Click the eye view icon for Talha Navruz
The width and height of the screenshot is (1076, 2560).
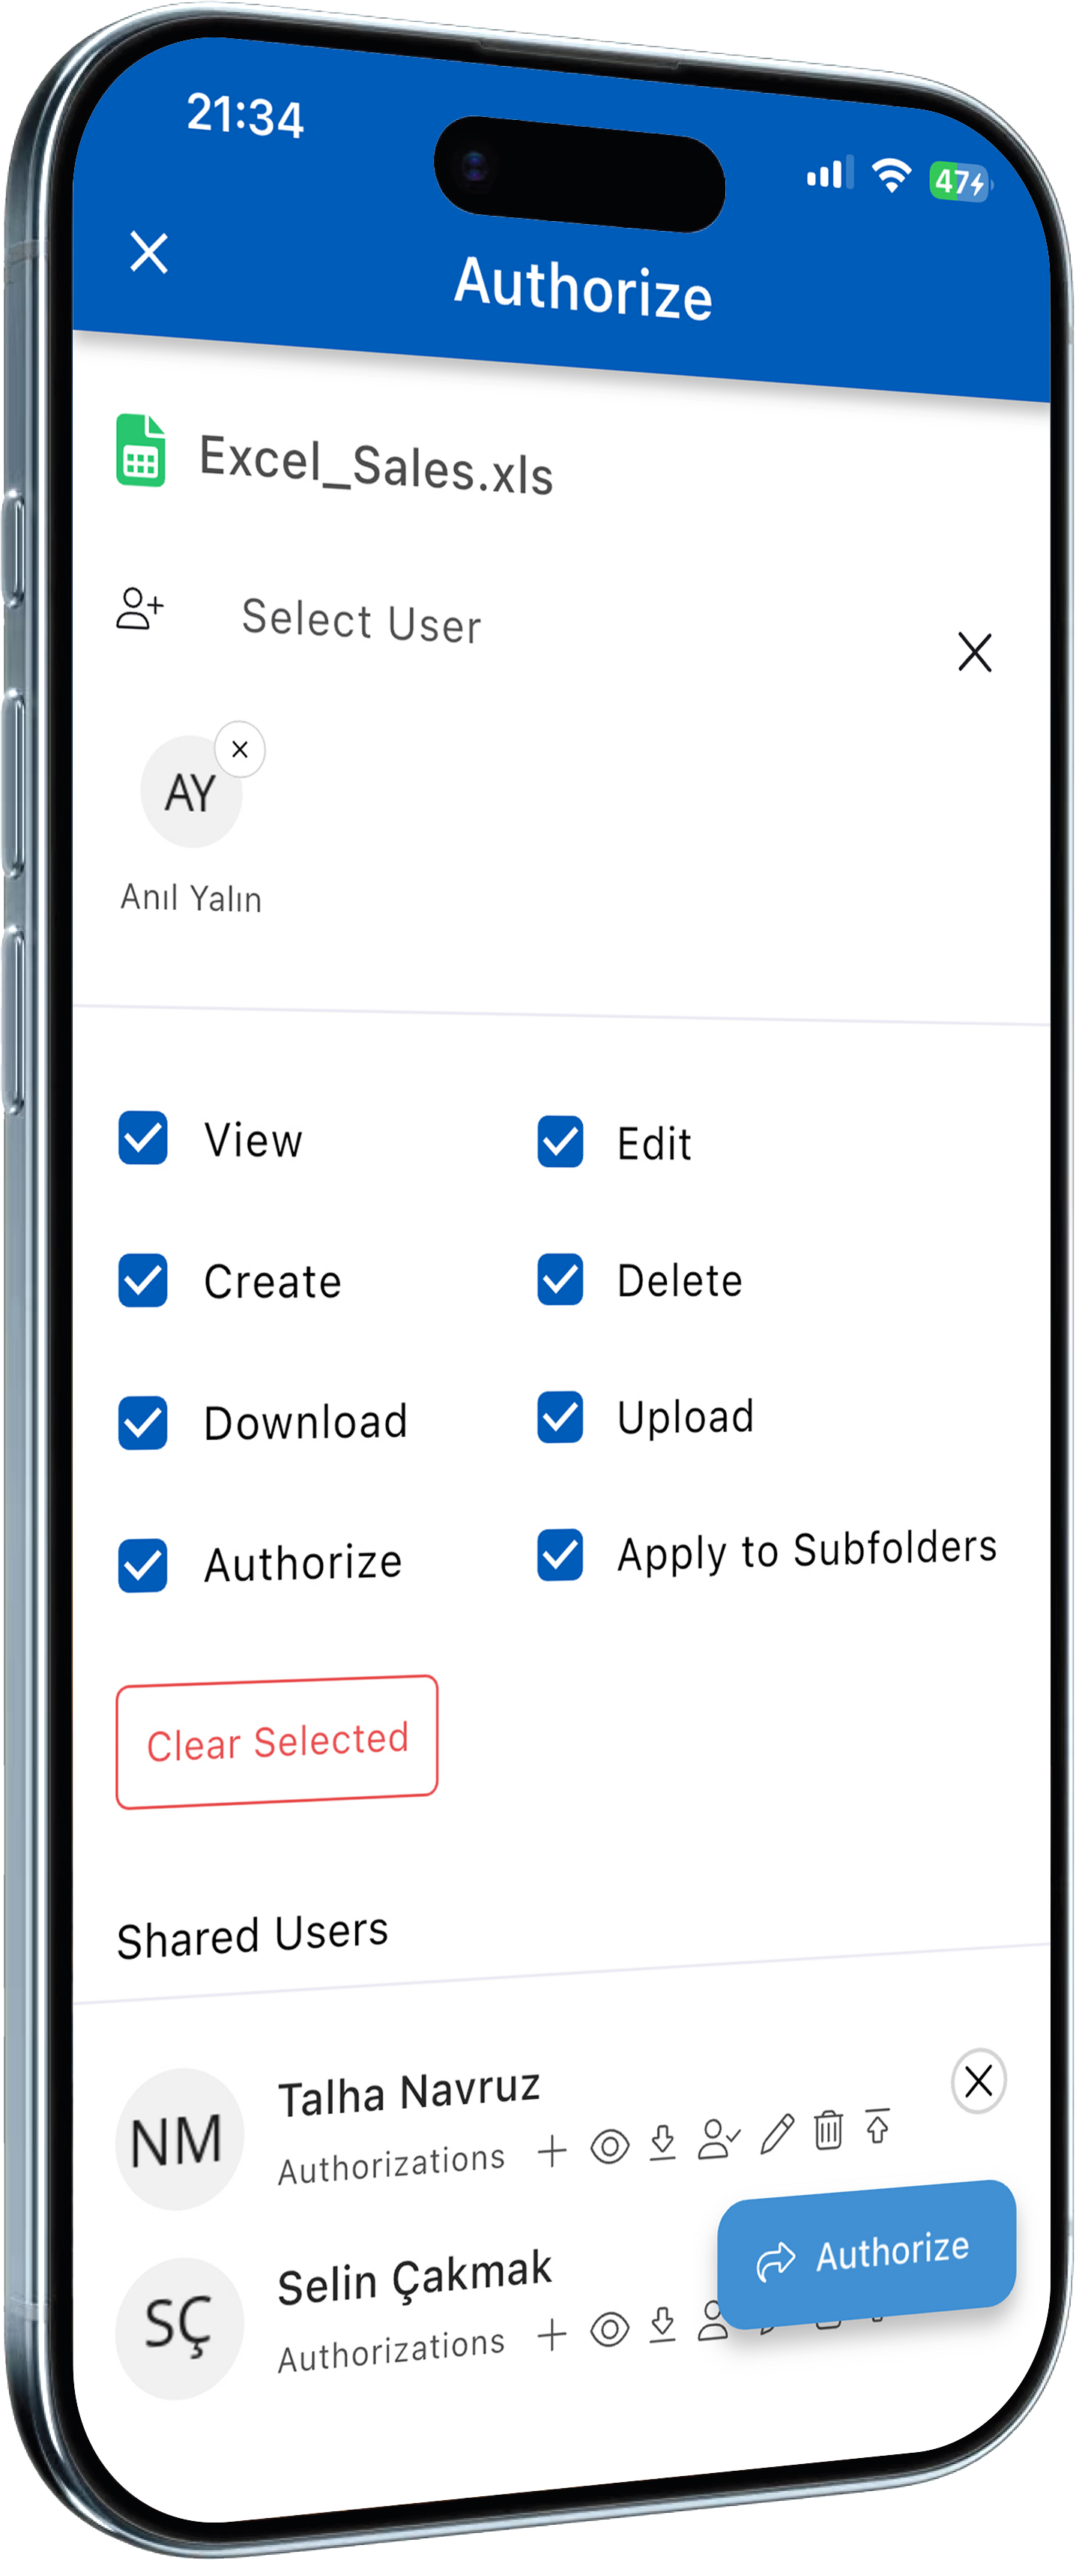coord(609,2145)
